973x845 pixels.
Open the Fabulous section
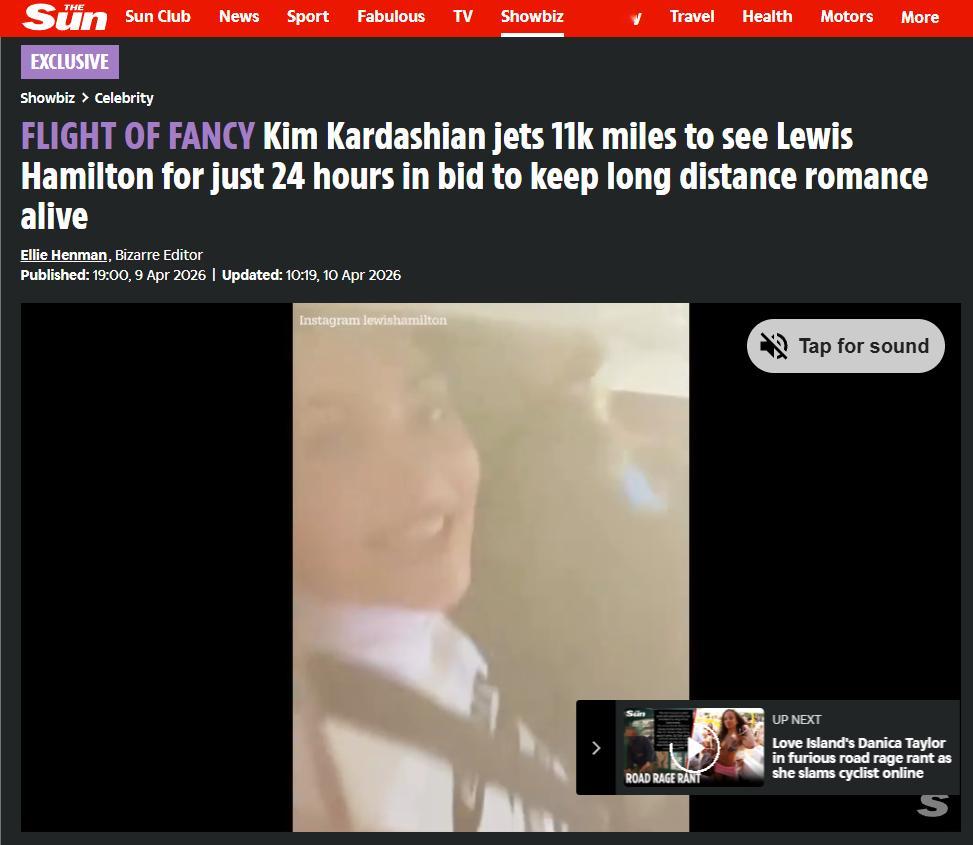(x=391, y=16)
